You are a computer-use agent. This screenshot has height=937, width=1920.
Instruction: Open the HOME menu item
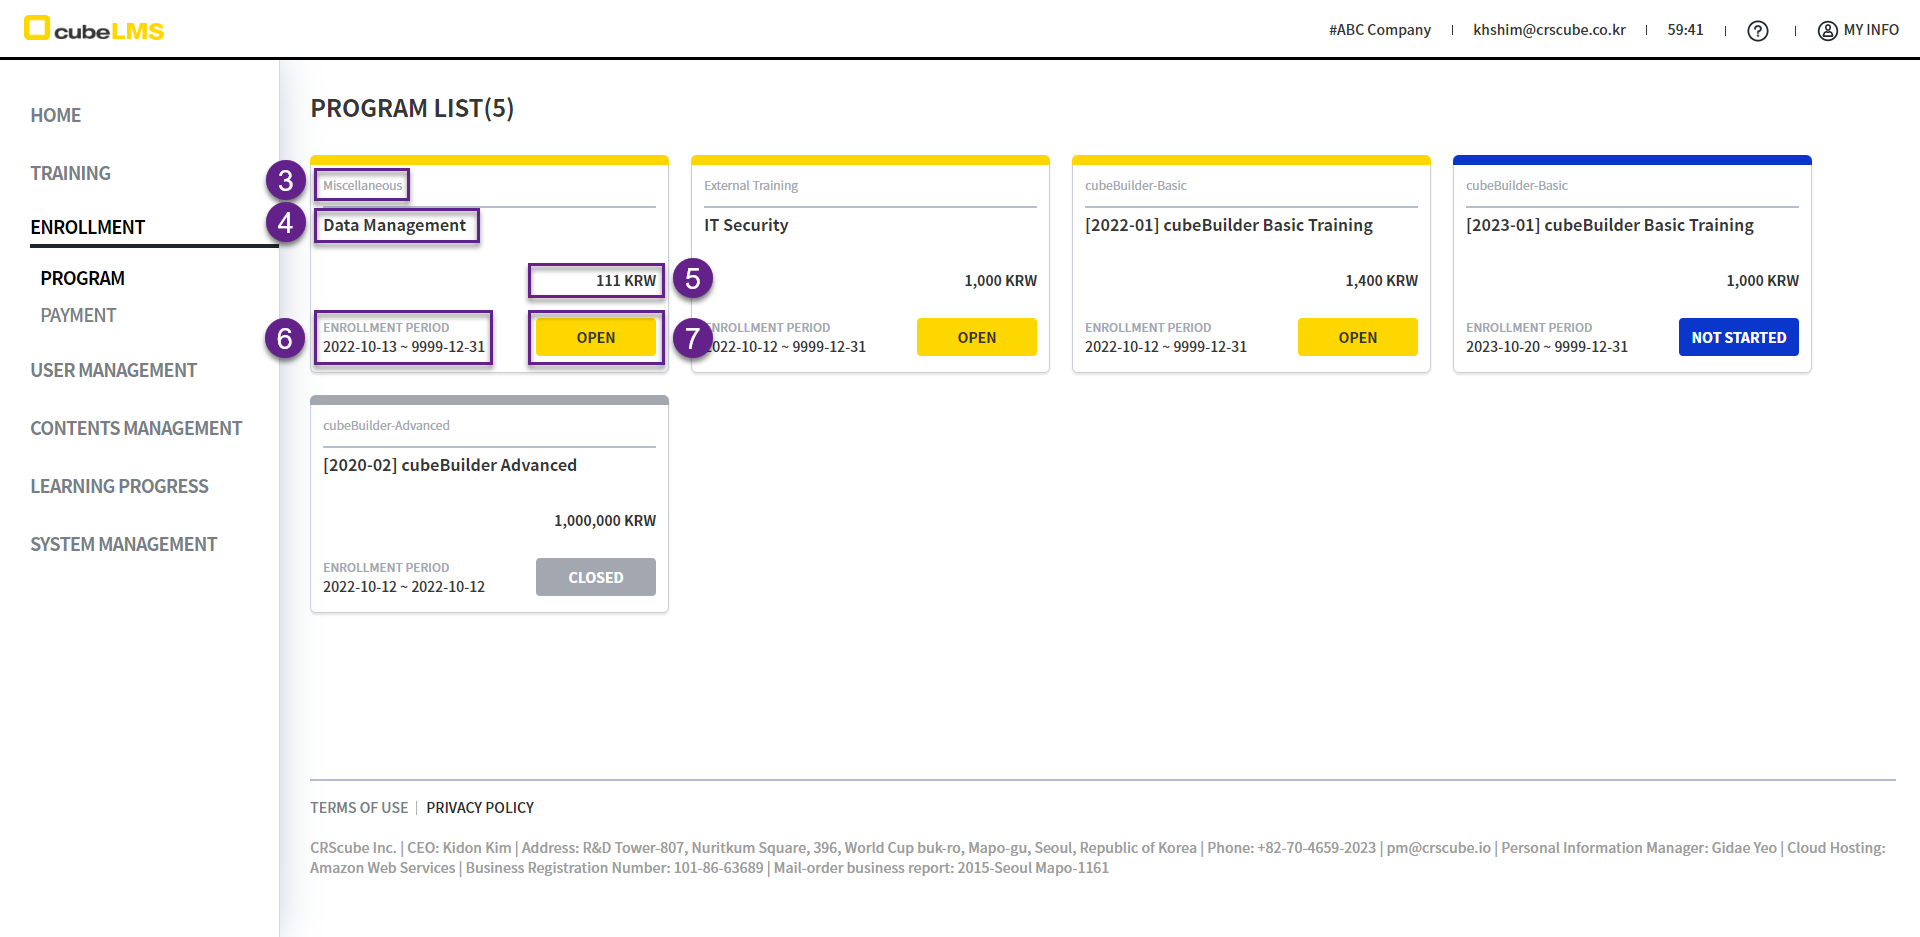coord(56,115)
